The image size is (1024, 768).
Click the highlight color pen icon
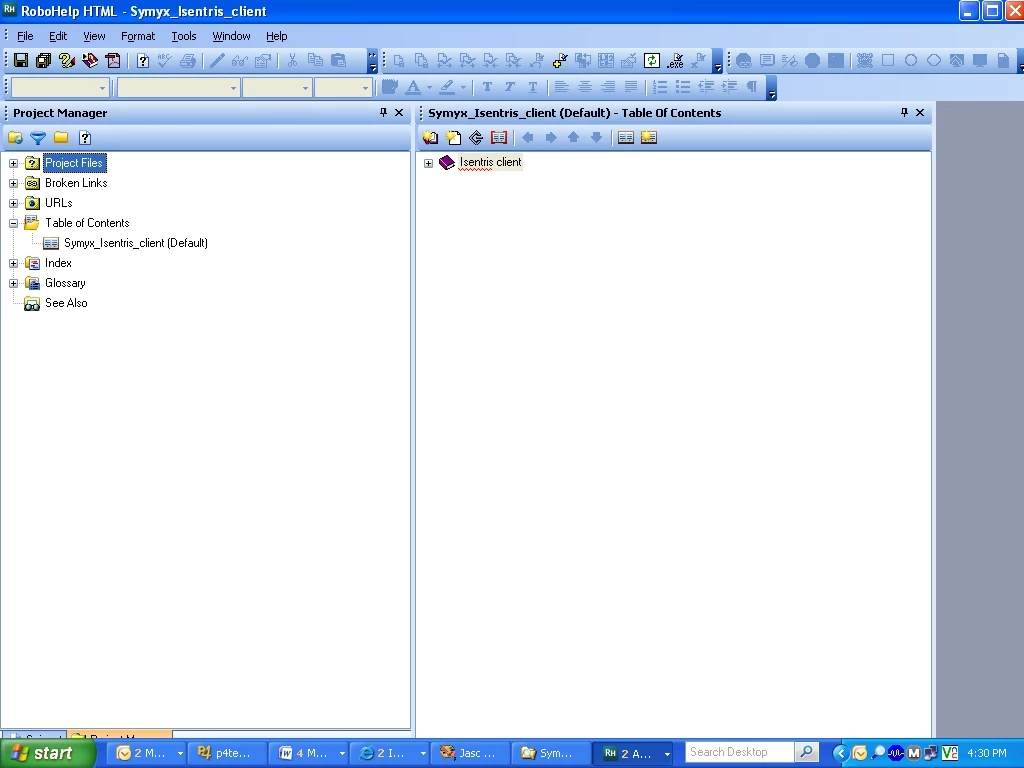pyautogui.click(x=447, y=88)
